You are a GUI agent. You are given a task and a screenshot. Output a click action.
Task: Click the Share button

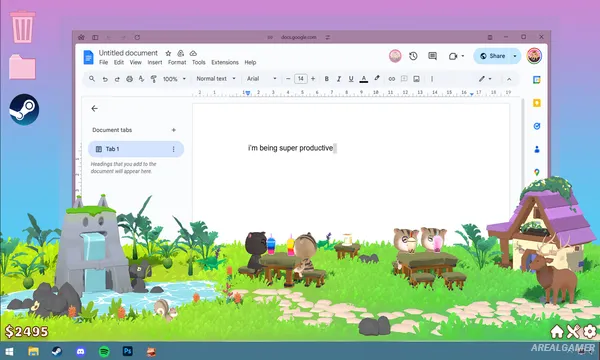(492, 56)
